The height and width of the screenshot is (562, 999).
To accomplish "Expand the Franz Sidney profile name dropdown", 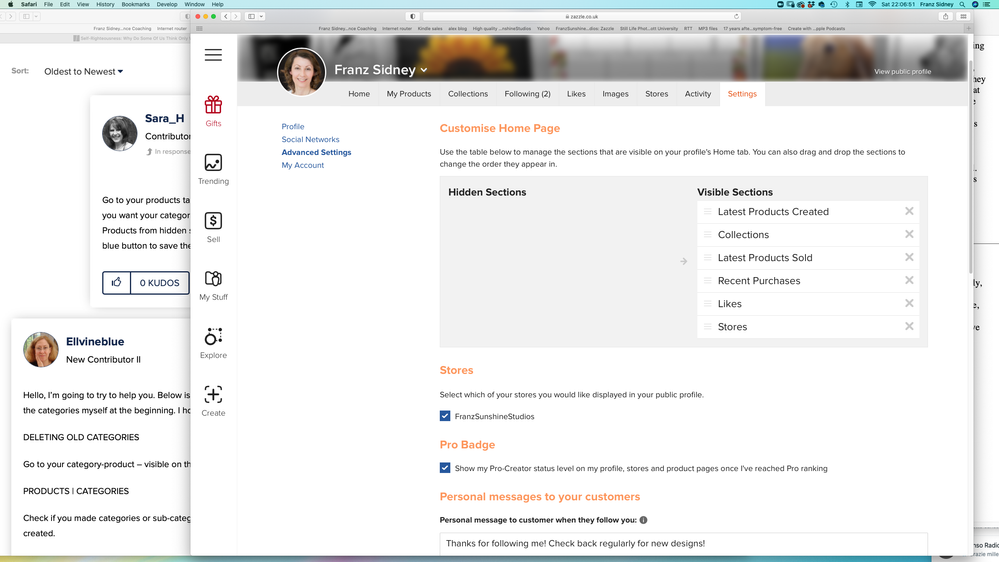I will (x=424, y=70).
